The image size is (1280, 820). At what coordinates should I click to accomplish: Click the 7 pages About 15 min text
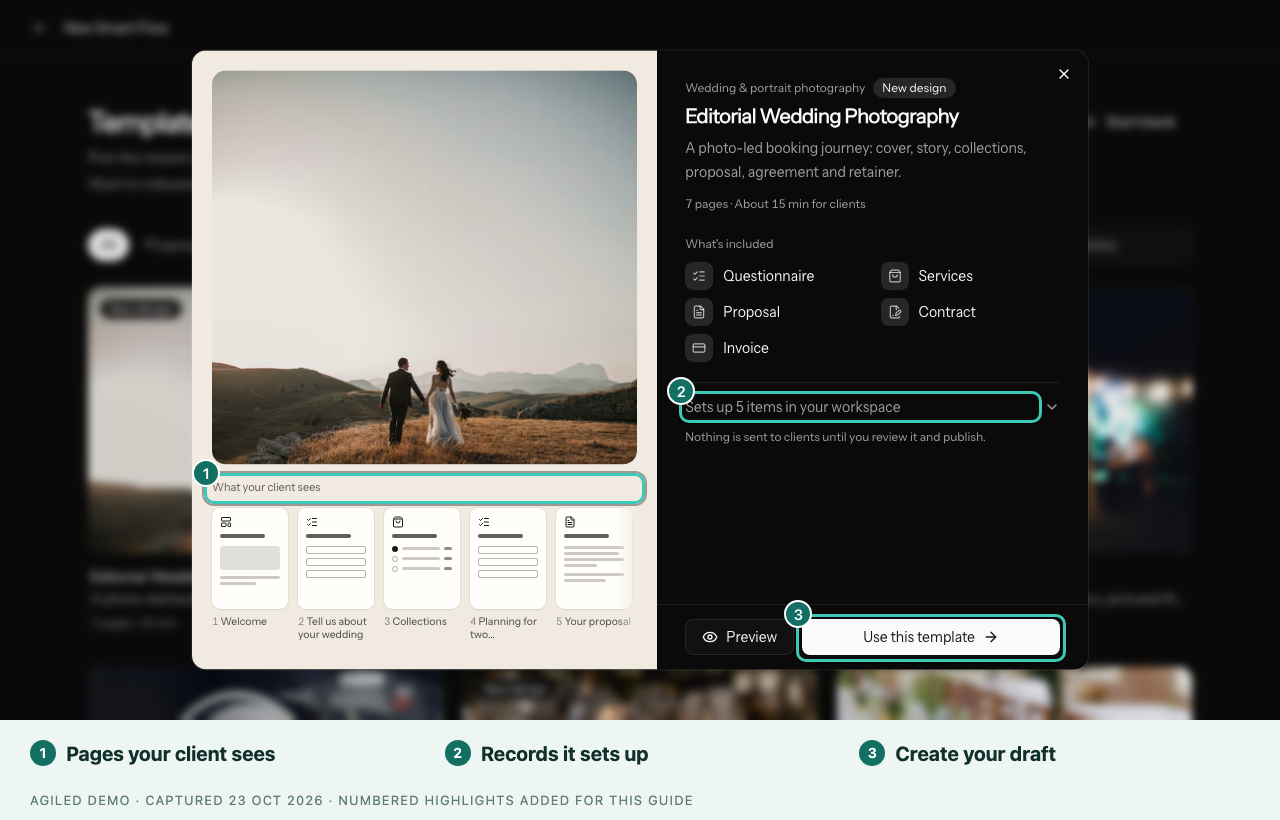pos(775,204)
